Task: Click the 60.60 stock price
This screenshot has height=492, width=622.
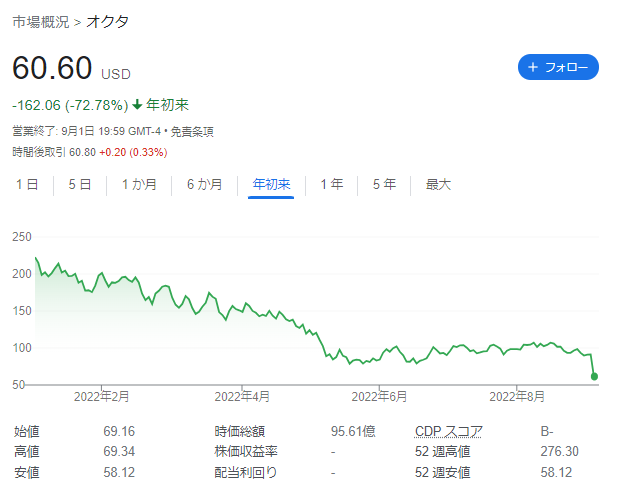Action: 52,67
